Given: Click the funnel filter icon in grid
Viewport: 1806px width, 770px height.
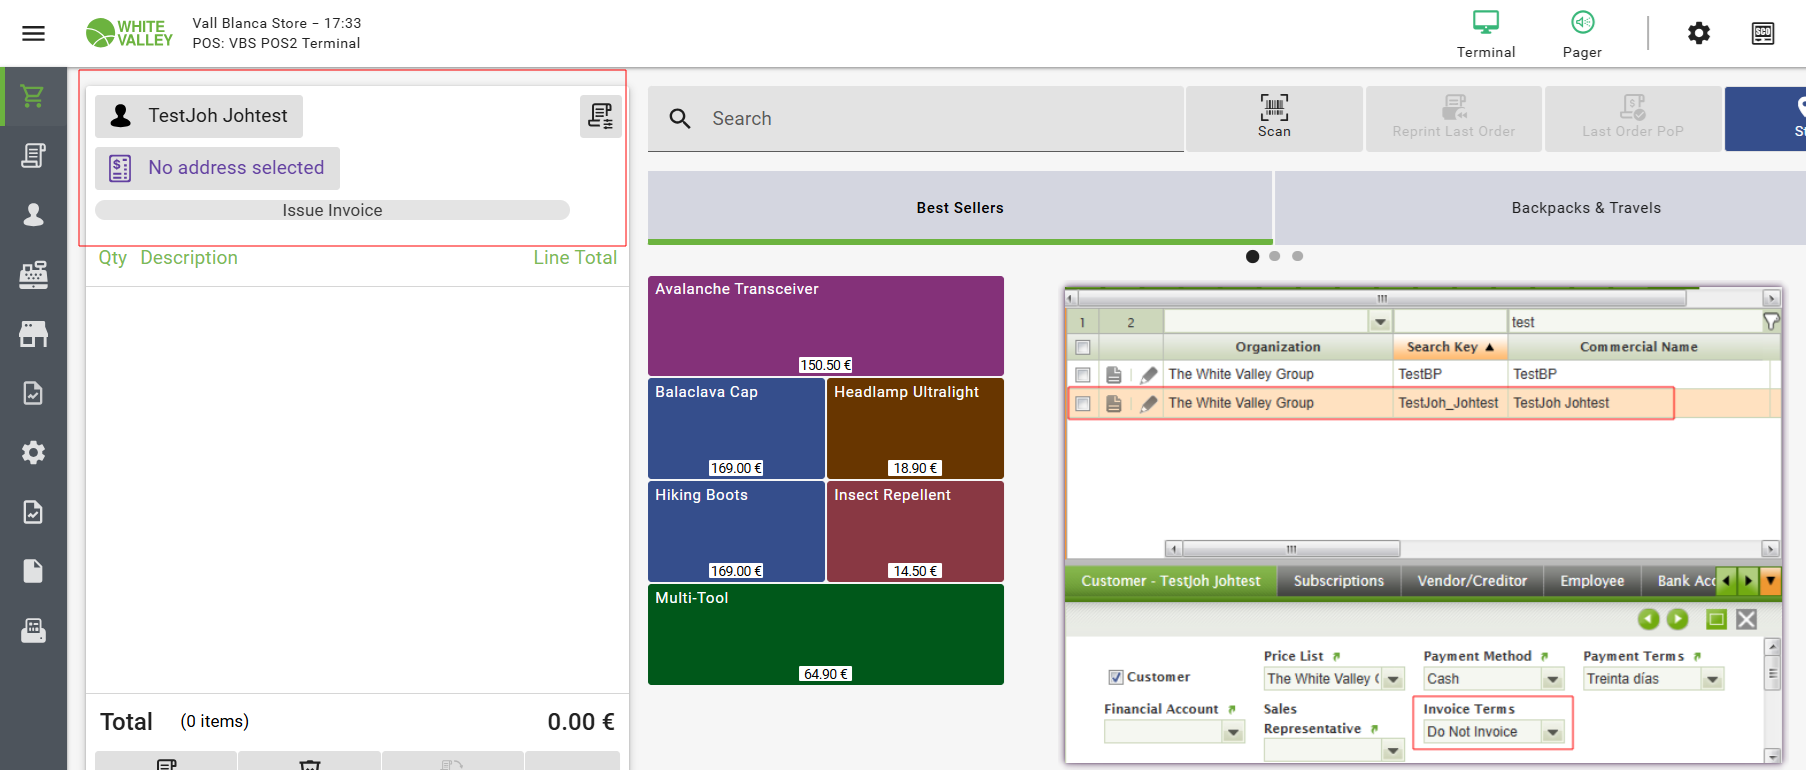Looking at the screenshot, I should pos(1771,321).
